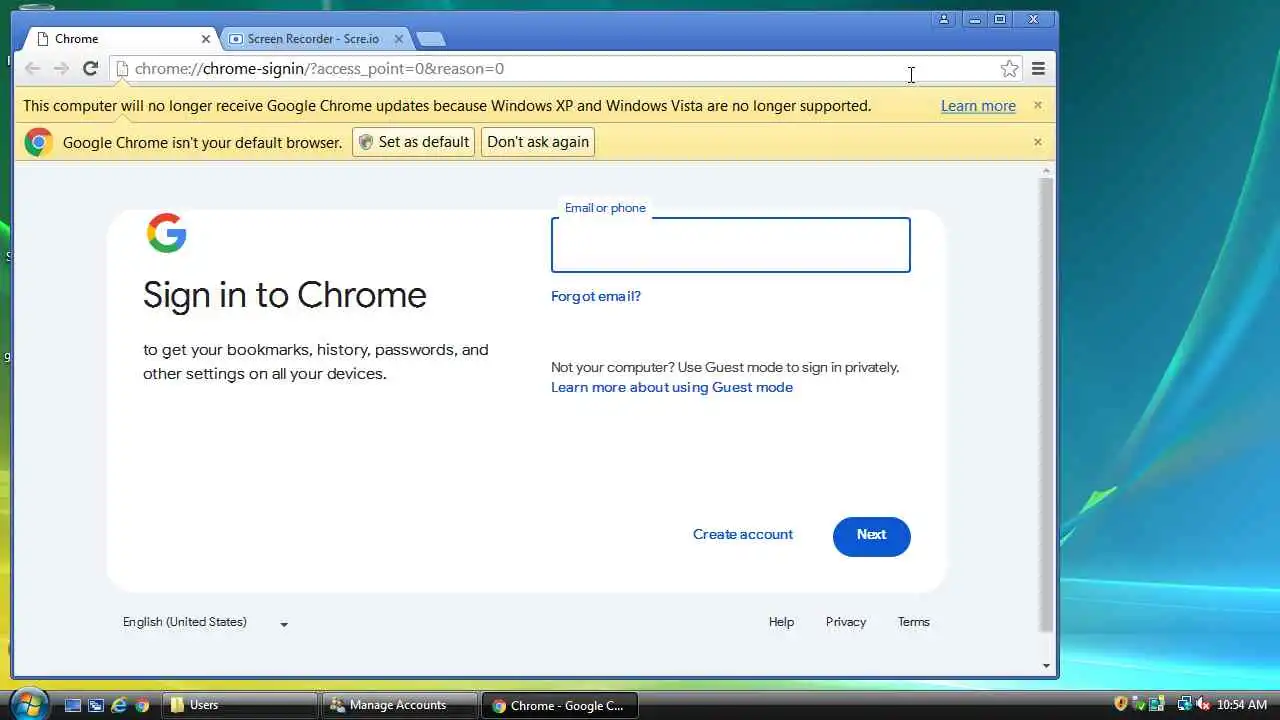Click the 10:54 AM taskbar clock

[1242, 705]
